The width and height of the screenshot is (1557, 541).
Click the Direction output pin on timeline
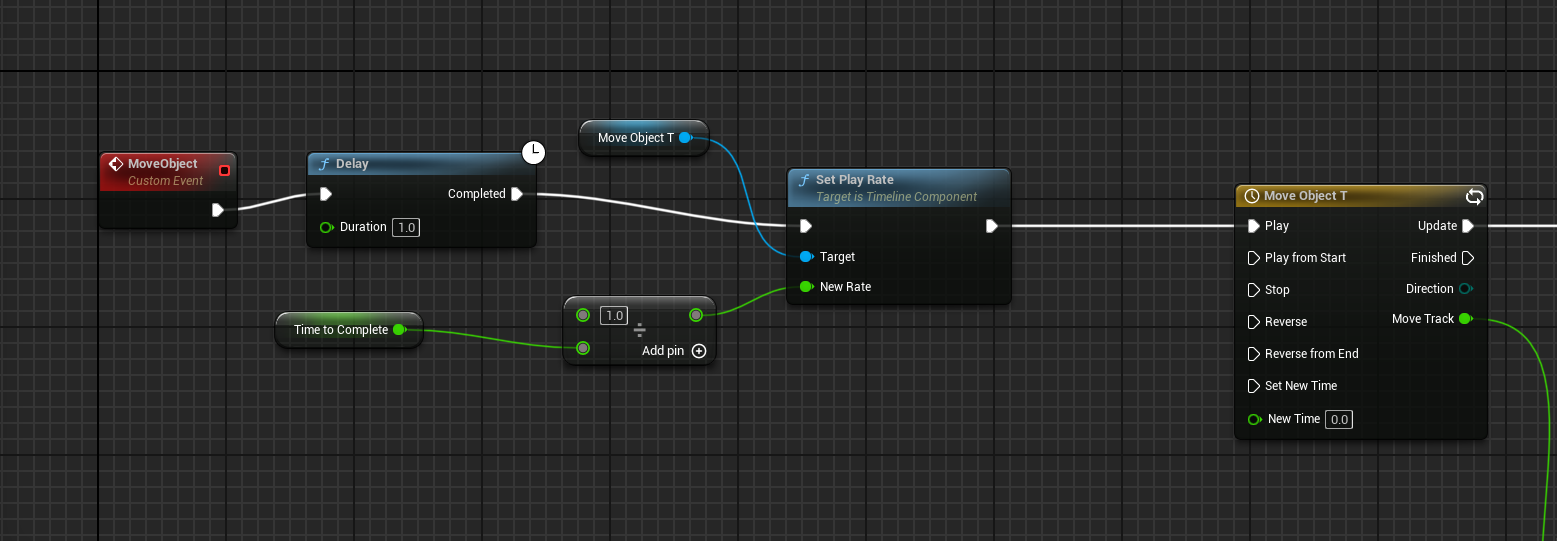pyautogui.click(x=1466, y=289)
